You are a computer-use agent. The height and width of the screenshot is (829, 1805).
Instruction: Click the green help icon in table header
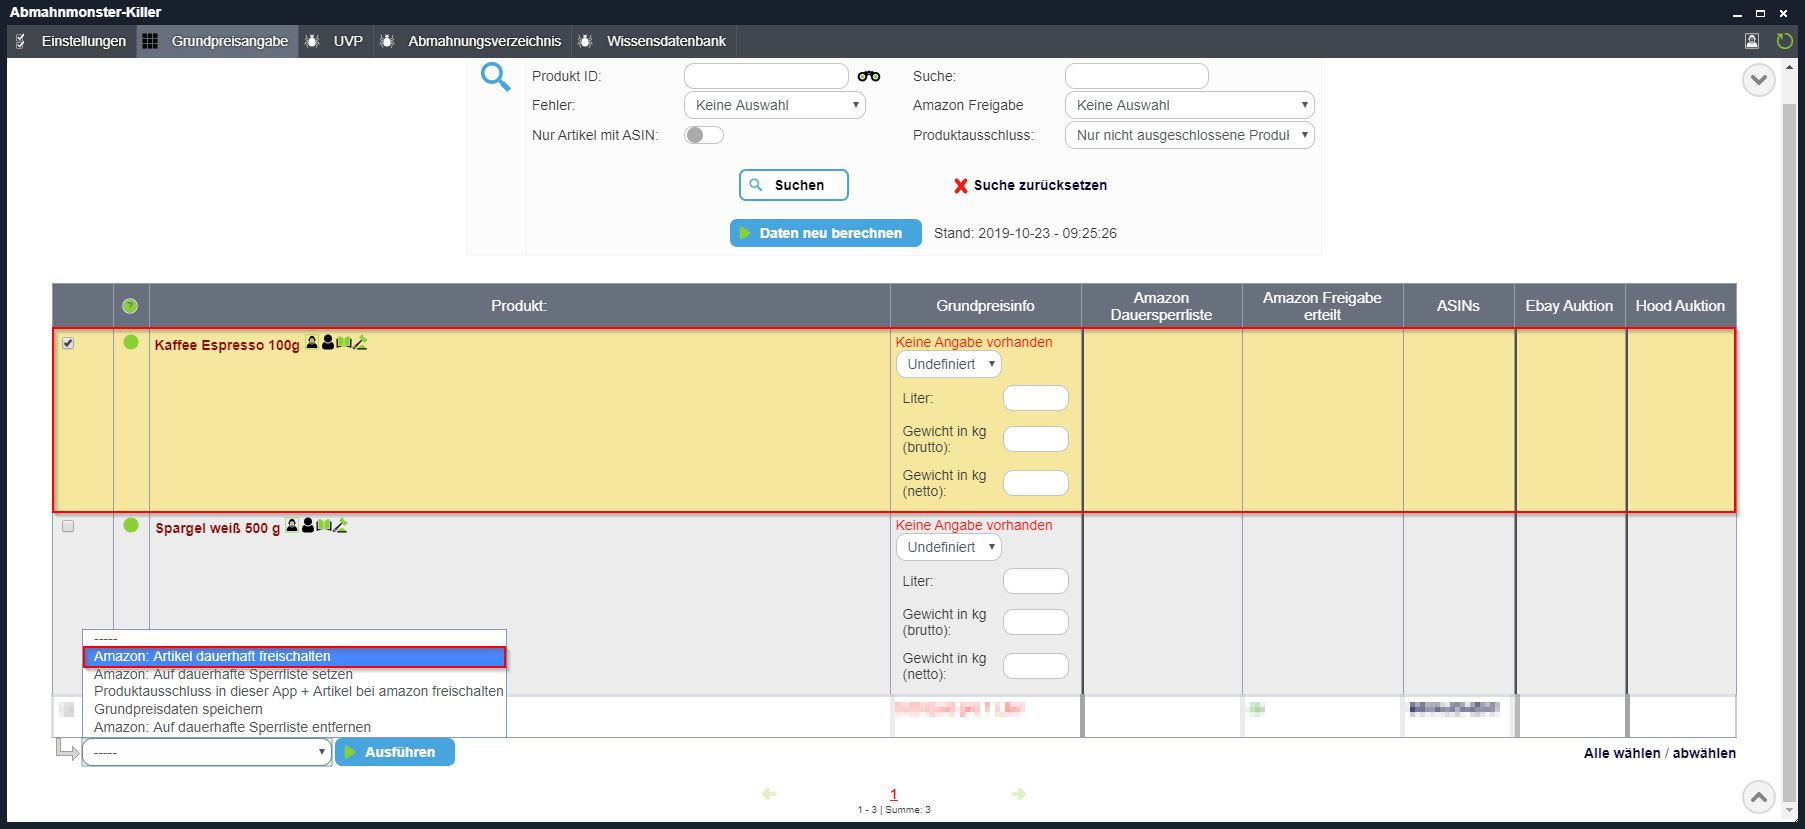tap(130, 306)
